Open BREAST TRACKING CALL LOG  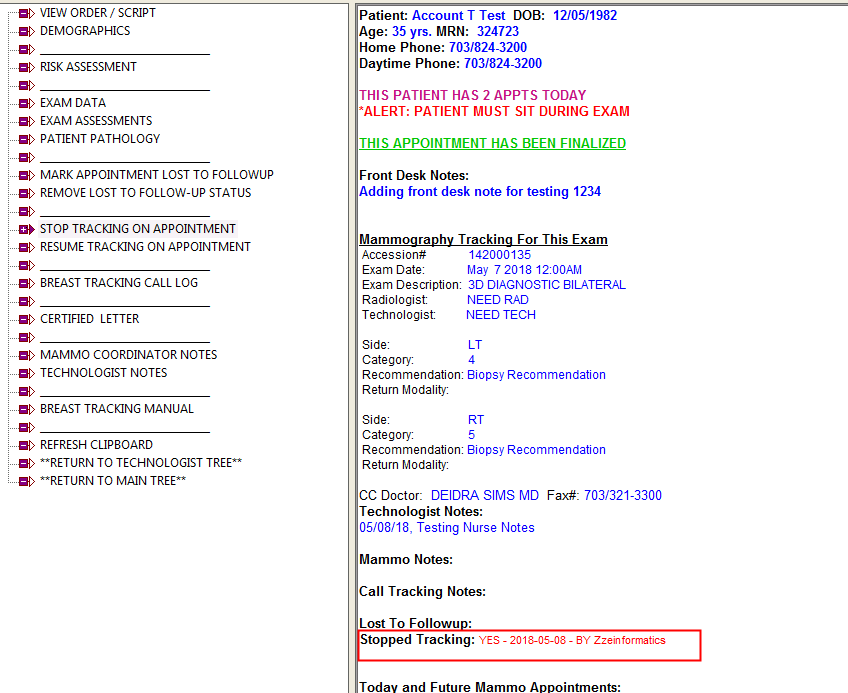(118, 283)
